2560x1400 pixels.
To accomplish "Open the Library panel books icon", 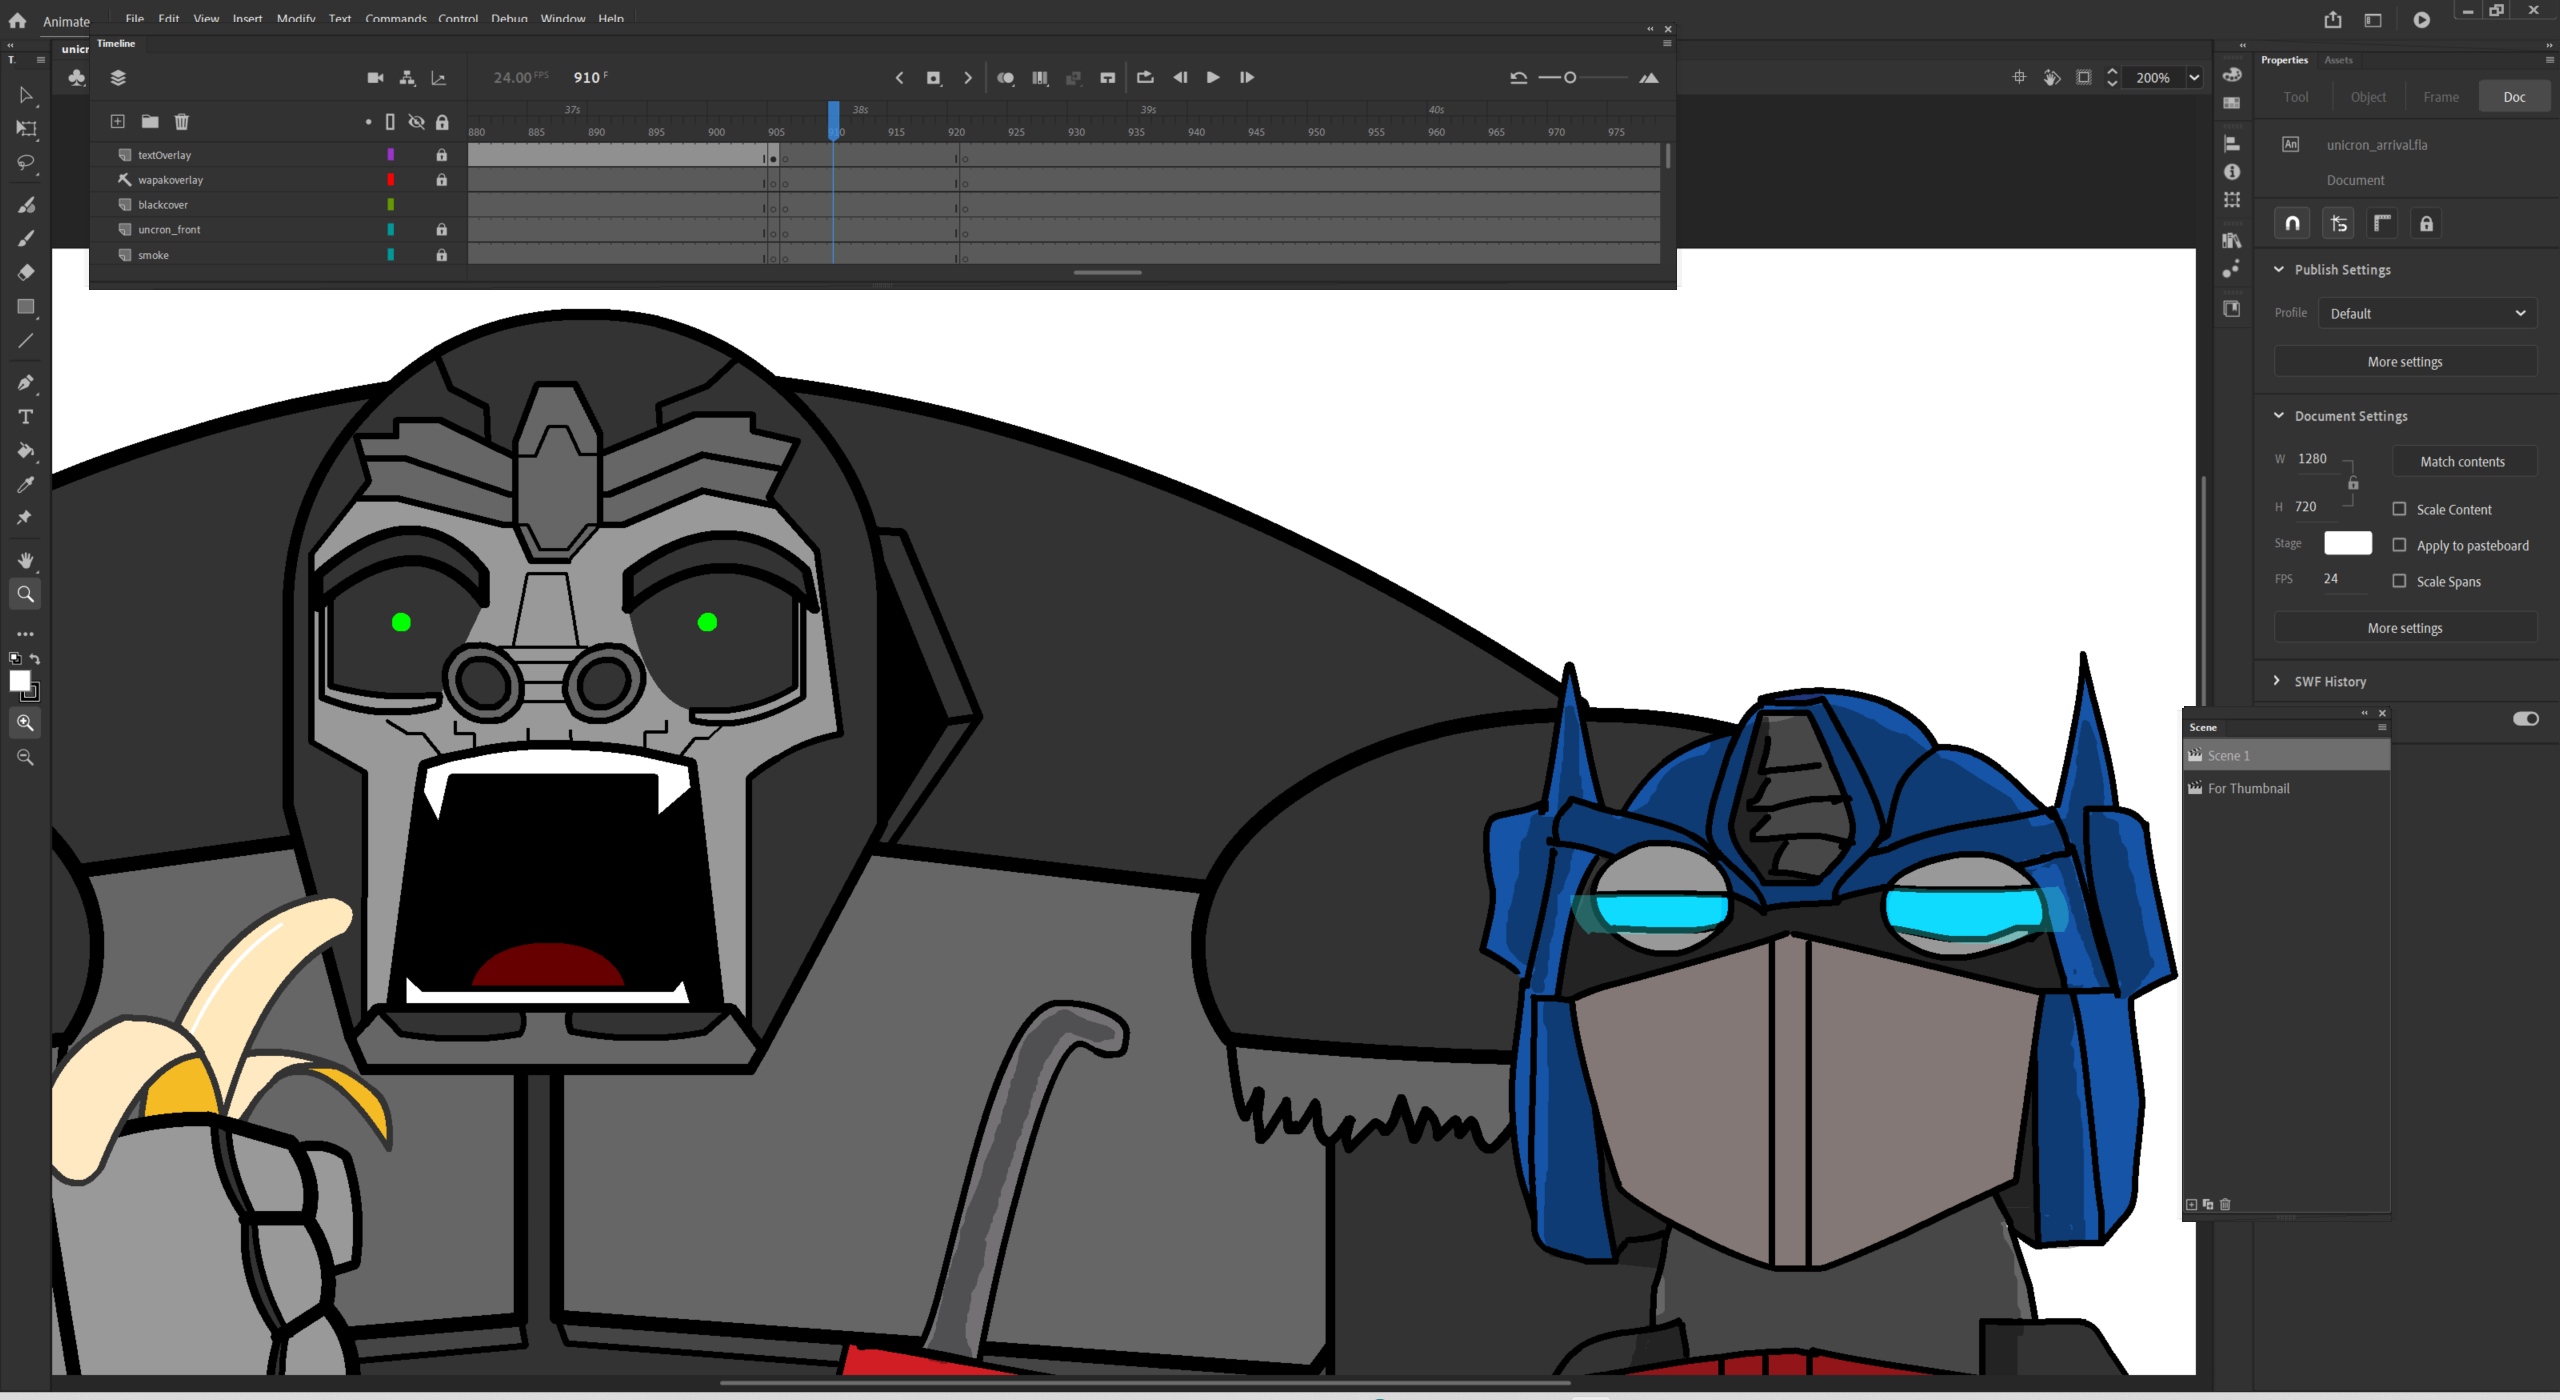I will click(x=2232, y=240).
